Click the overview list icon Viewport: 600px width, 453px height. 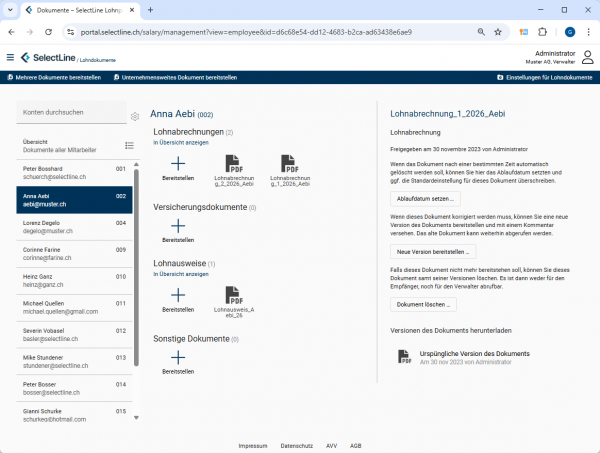[x=129, y=146]
